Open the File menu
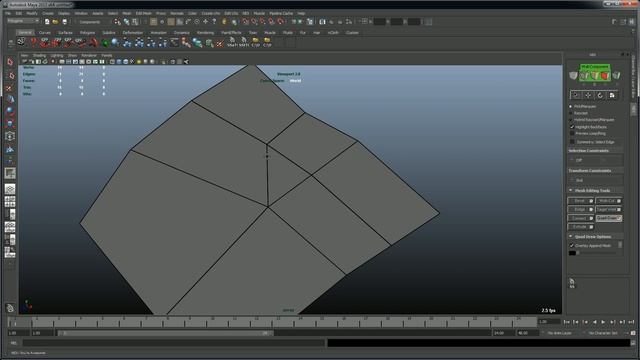 (x=8, y=13)
